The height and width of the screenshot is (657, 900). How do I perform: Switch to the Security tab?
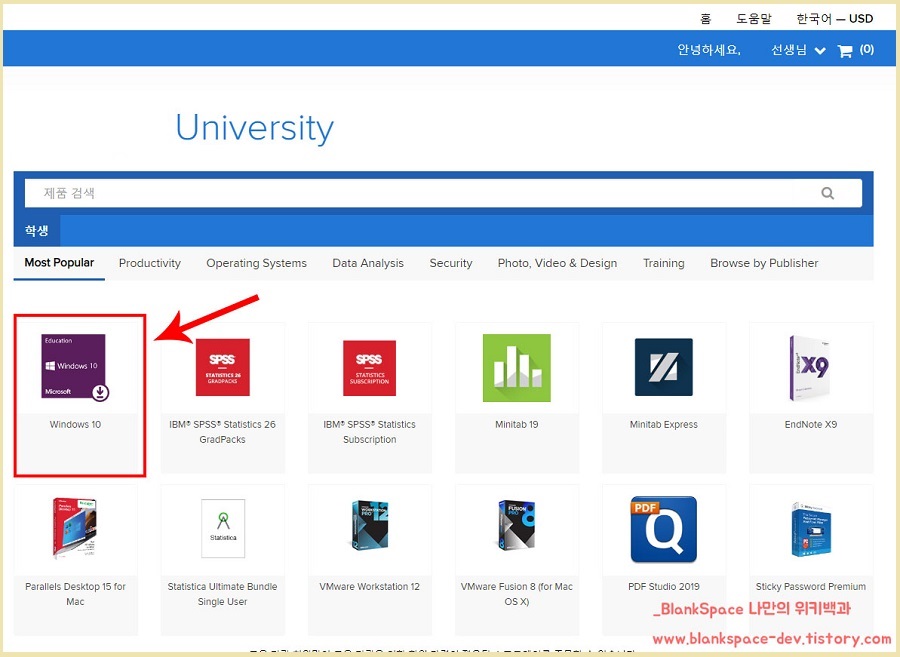(451, 263)
